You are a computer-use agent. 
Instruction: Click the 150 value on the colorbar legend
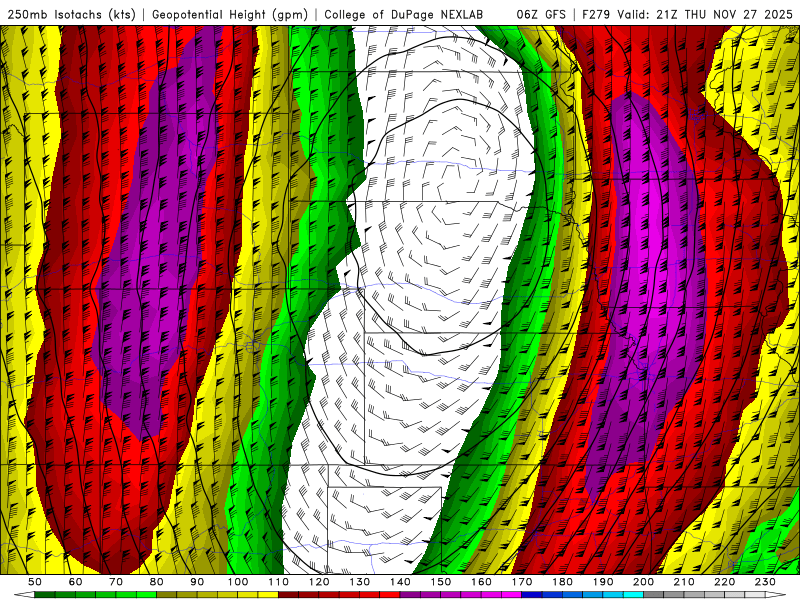coord(441,582)
